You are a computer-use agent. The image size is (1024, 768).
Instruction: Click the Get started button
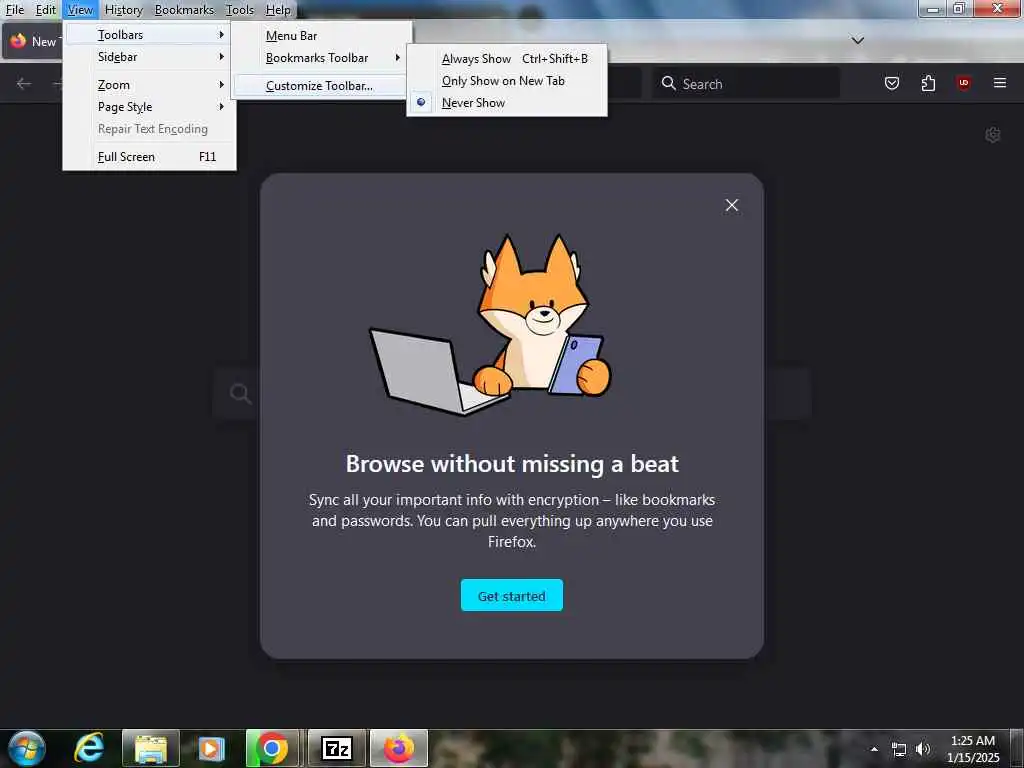pos(511,596)
